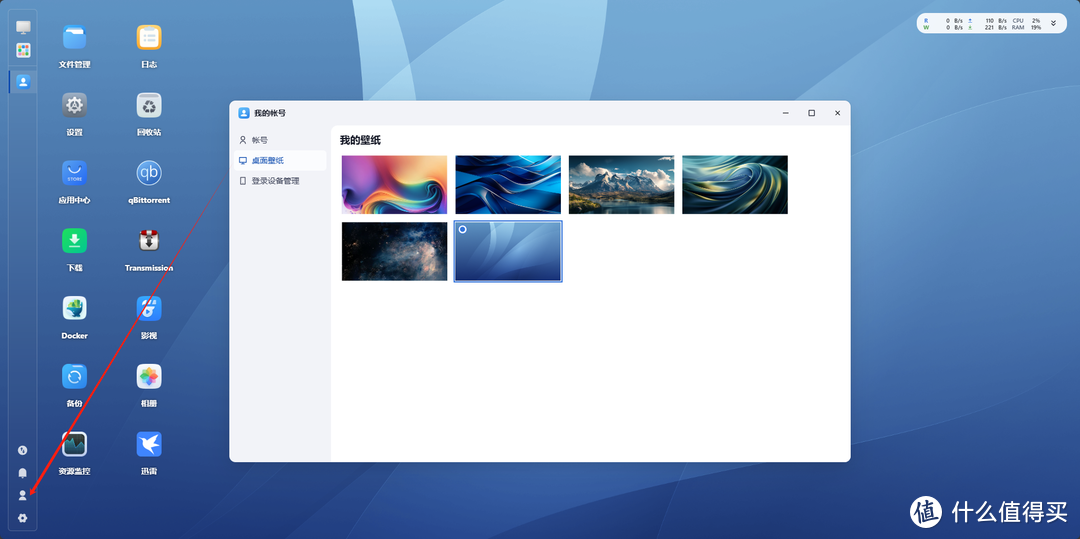The width and height of the screenshot is (1080, 539).
Task: Click the user profile icon at the dock bottom
Action: click(x=23, y=495)
